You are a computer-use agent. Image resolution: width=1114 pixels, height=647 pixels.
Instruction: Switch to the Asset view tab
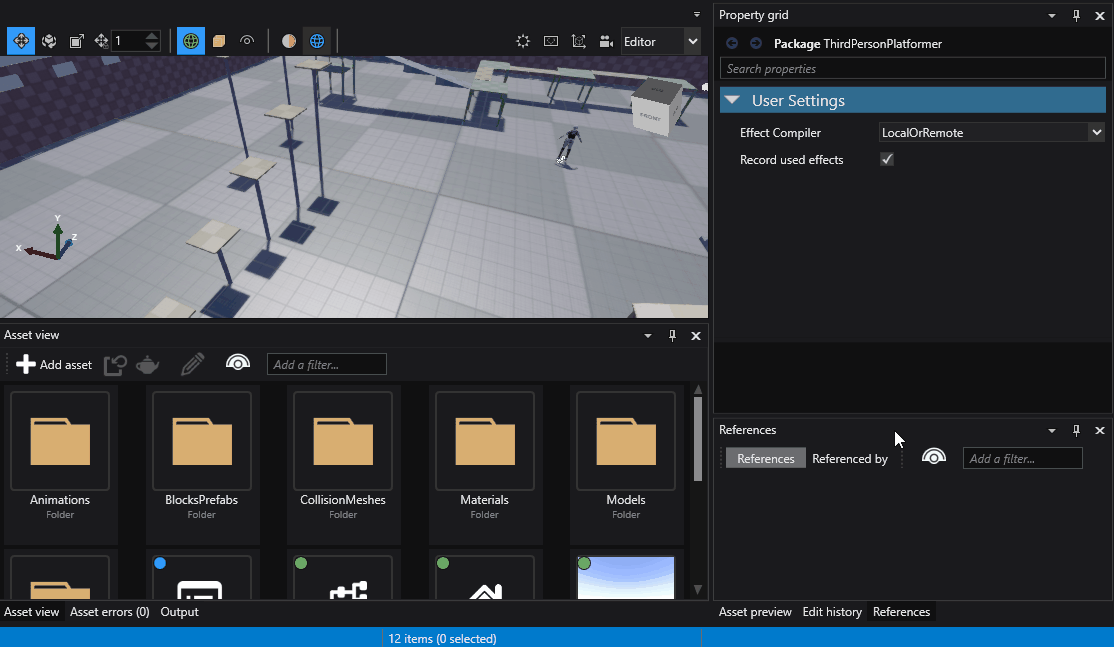pyautogui.click(x=32, y=611)
